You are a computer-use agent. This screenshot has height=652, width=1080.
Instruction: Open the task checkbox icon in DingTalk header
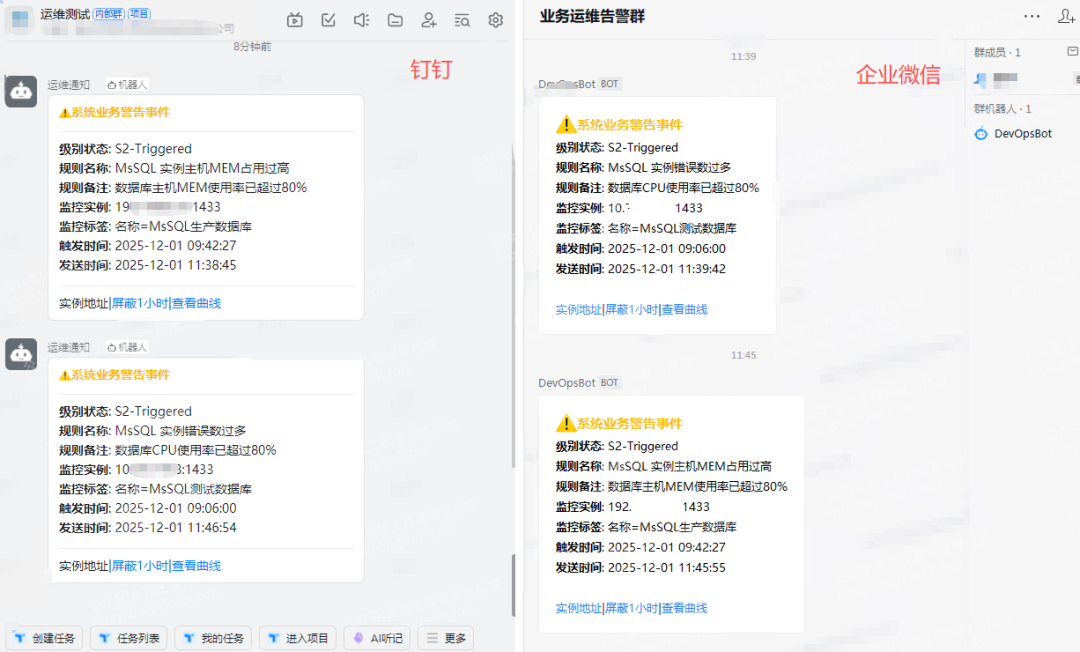coord(328,20)
